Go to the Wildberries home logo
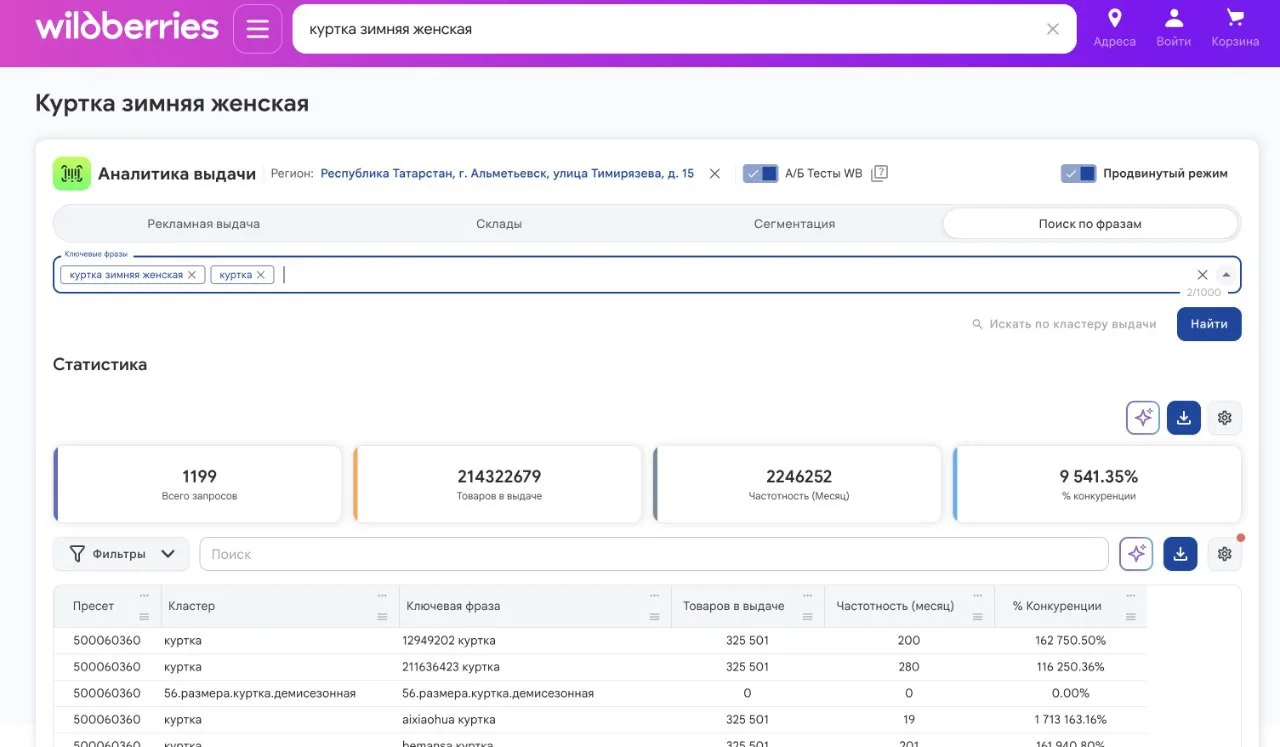The height and width of the screenshot is (747, 1280). [127, 27]
